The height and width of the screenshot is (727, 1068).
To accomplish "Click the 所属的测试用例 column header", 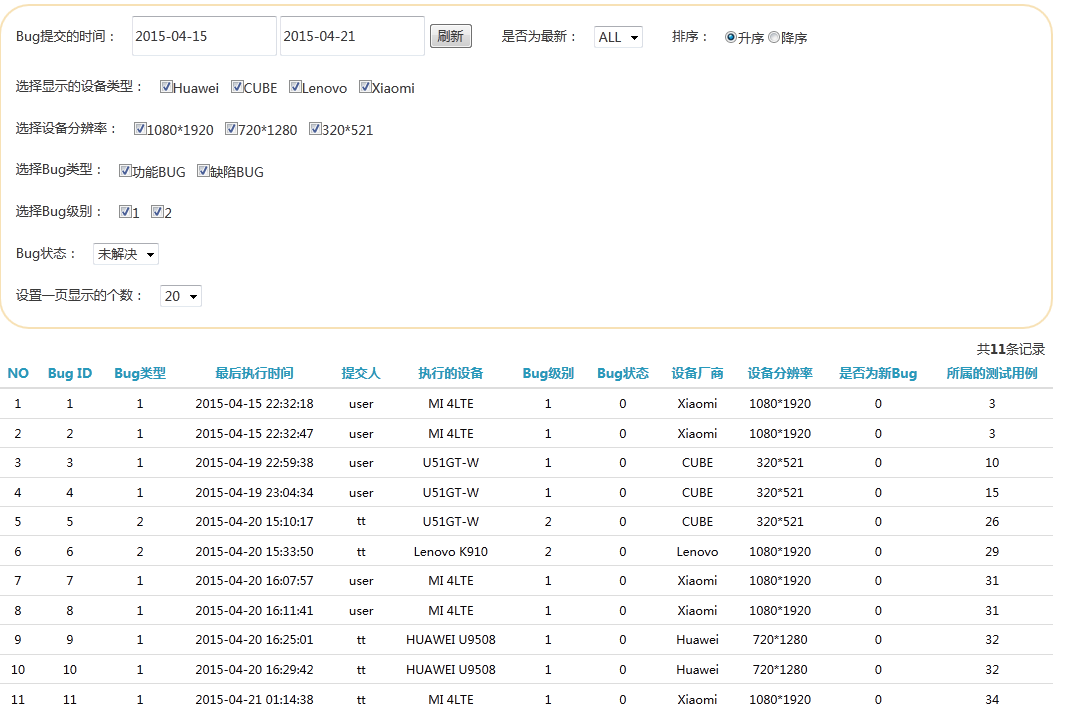I will [992, 373].
